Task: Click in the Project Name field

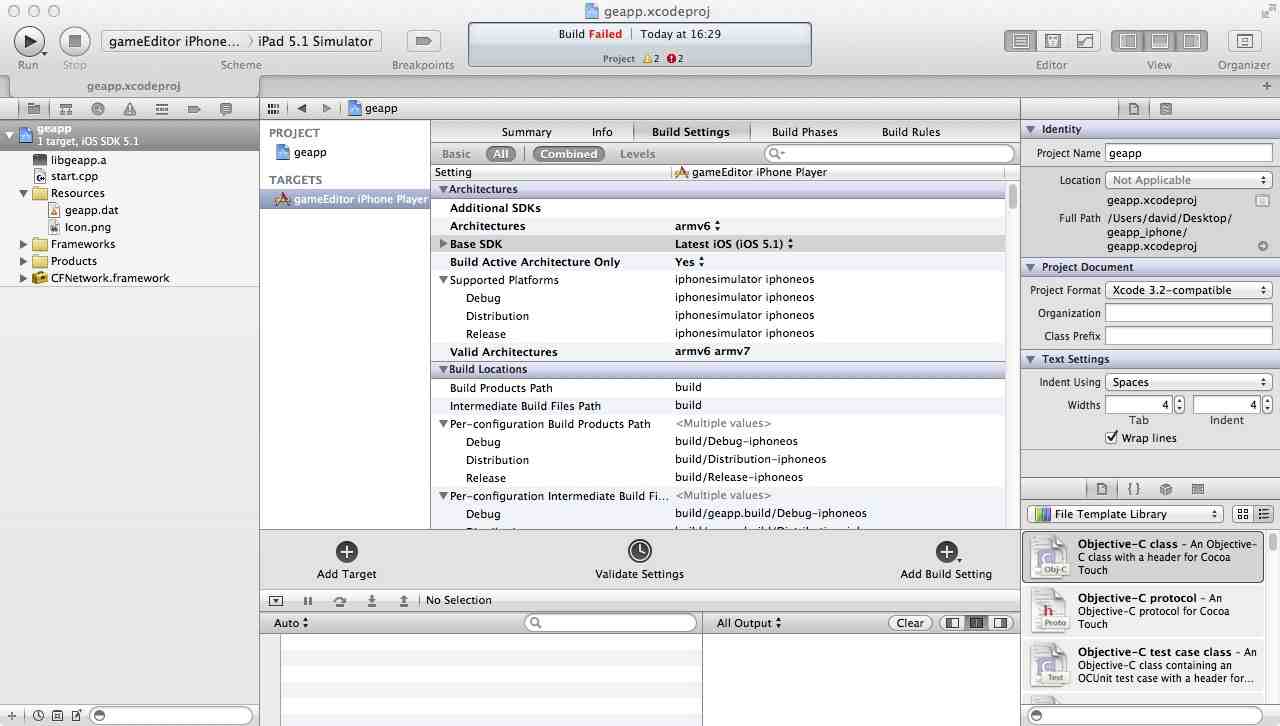Action: pyautogui.click(x=1189, y=153)
